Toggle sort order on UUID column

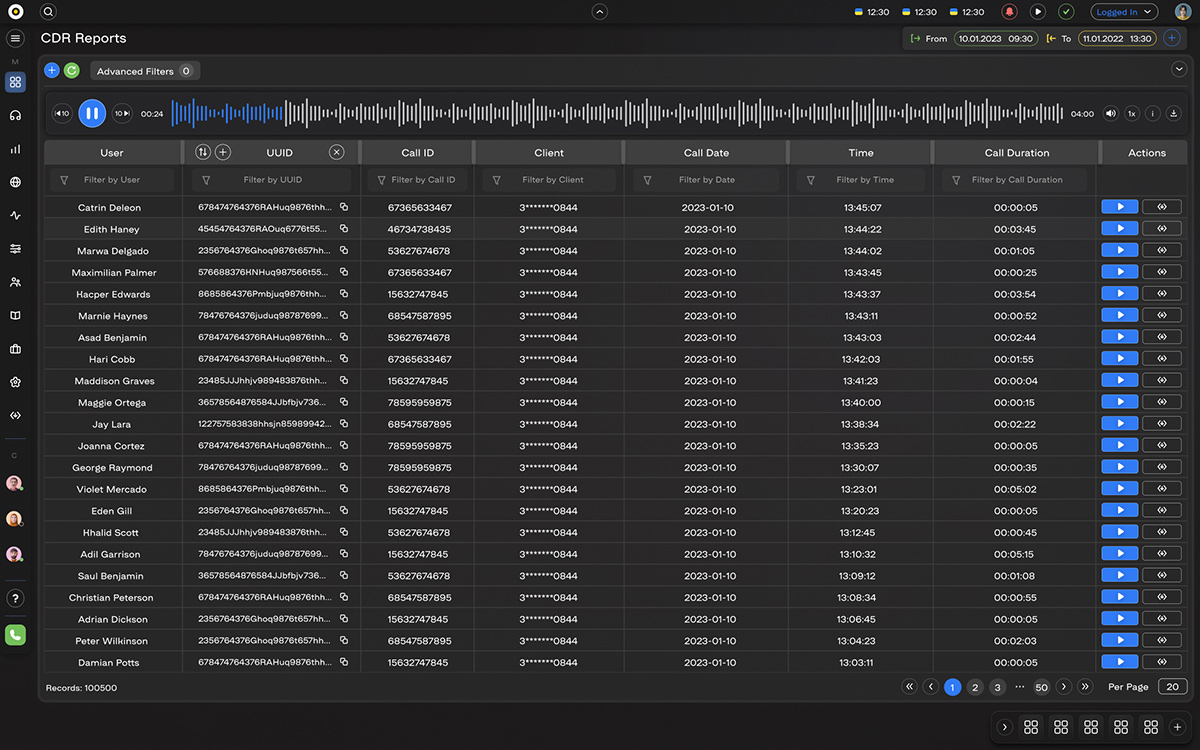(x=203, y=152)
